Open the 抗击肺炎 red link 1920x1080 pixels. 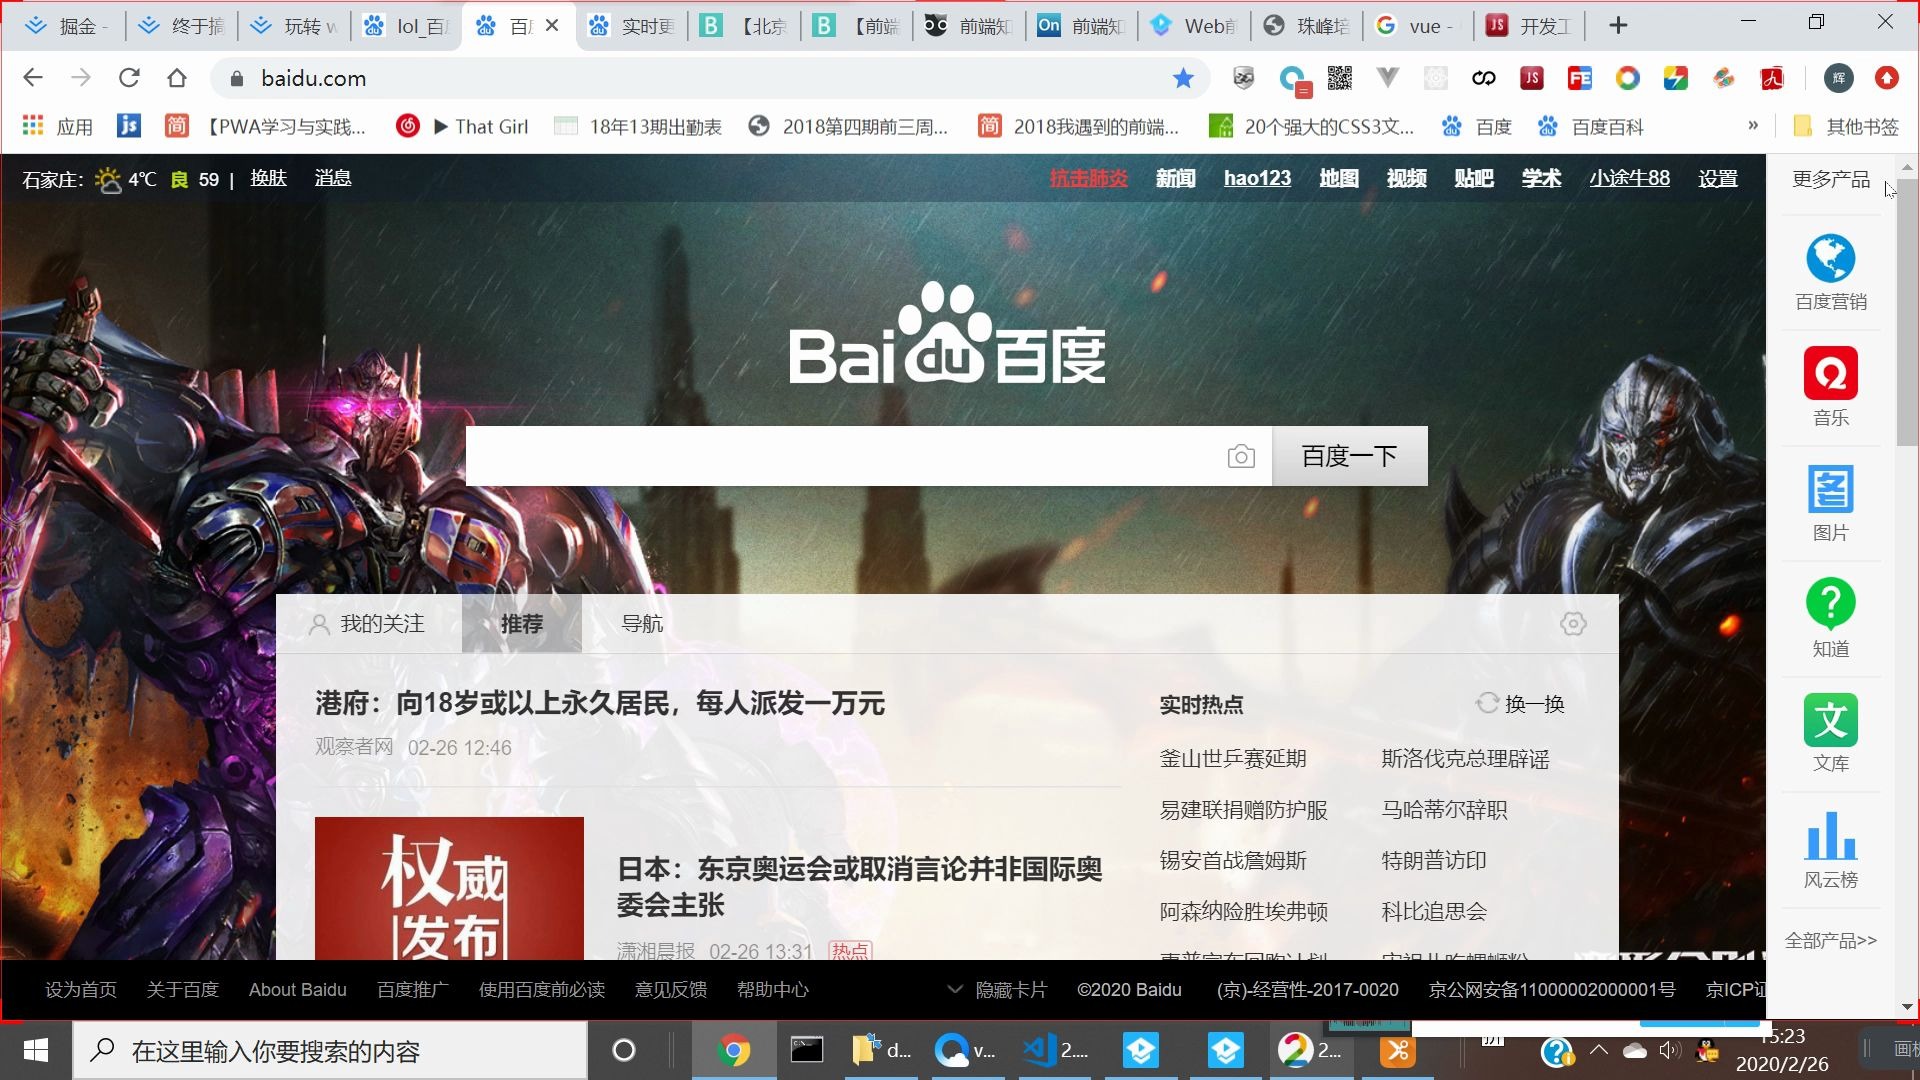(1088, 179)
